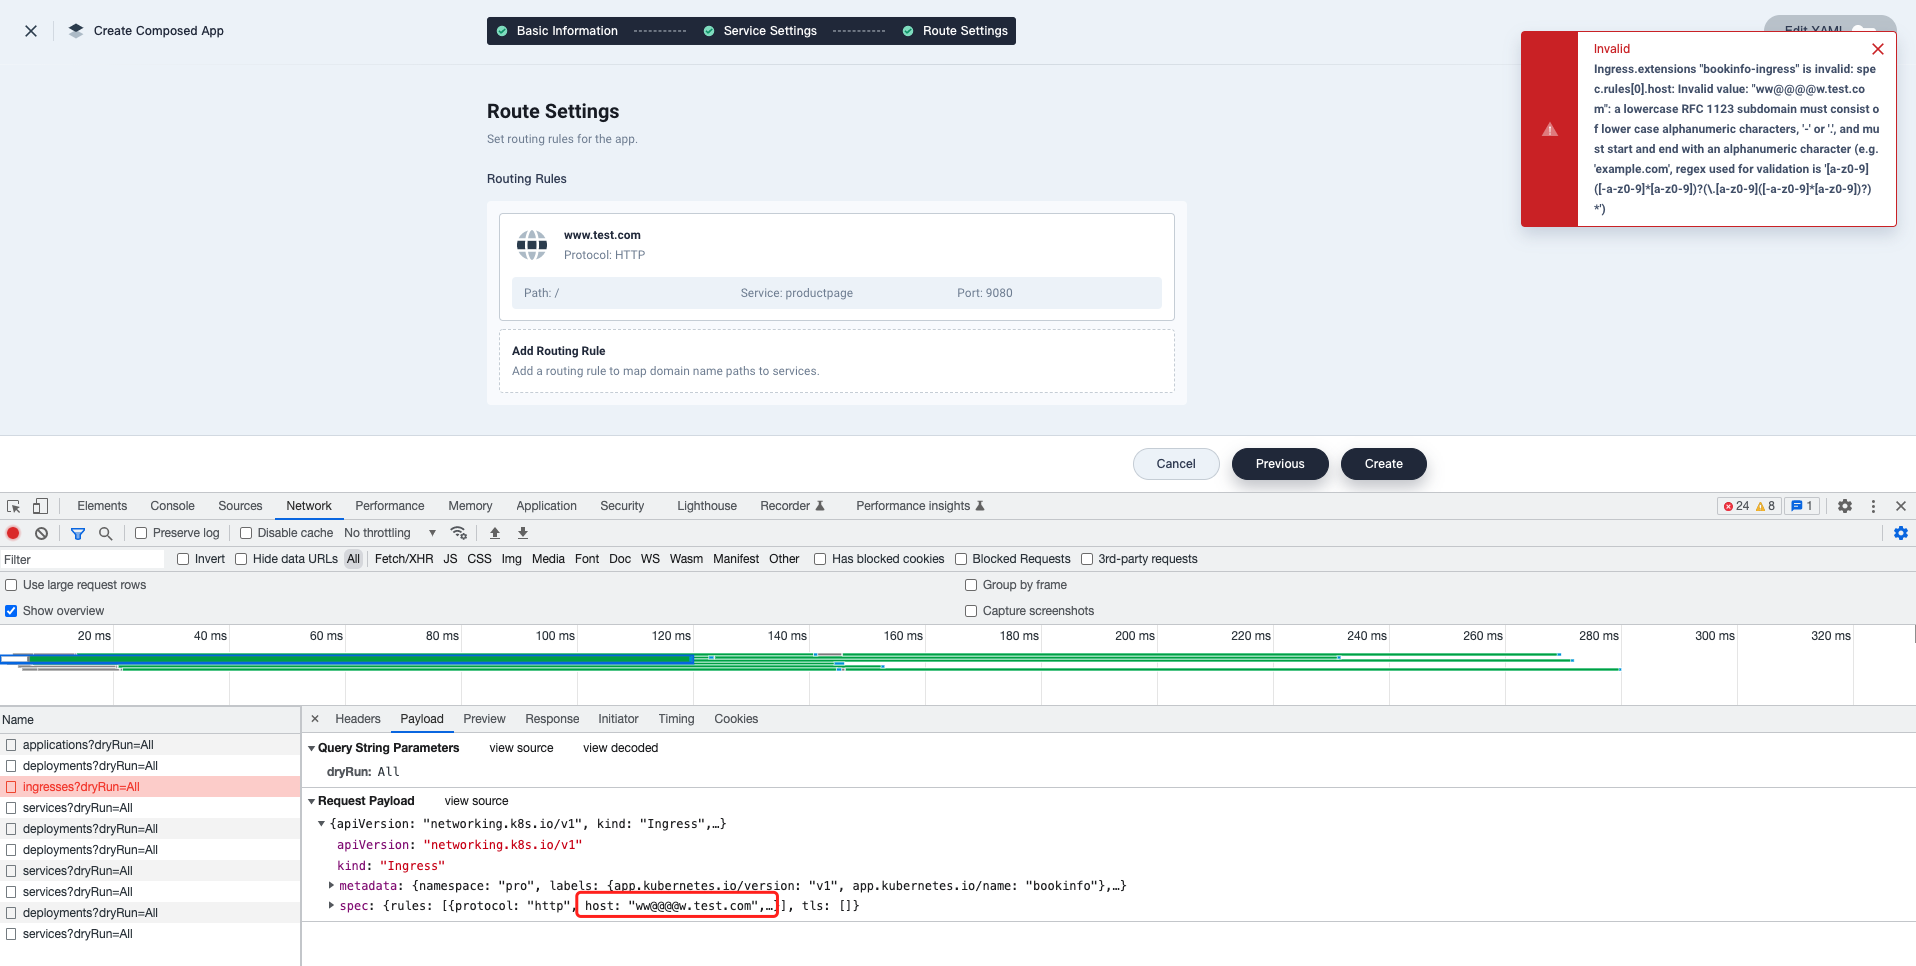Start recording network log
This screenshot has height=966, width=1916.
(13, 533)
